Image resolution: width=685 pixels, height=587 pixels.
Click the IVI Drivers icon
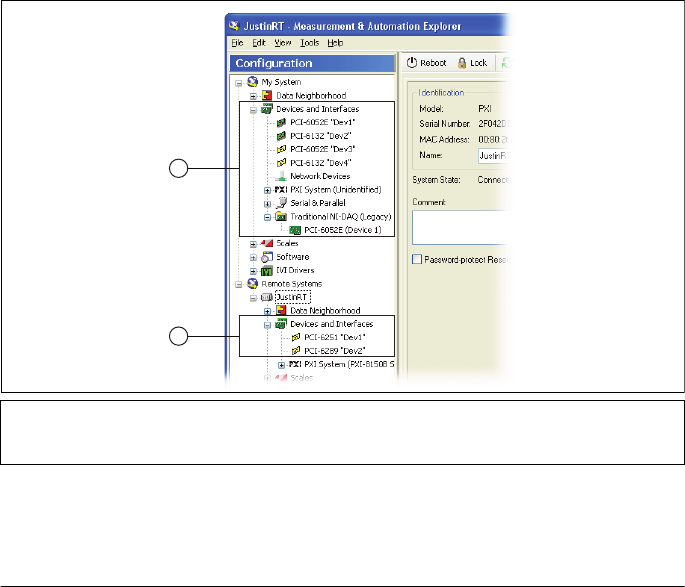(x=267, y=271)
